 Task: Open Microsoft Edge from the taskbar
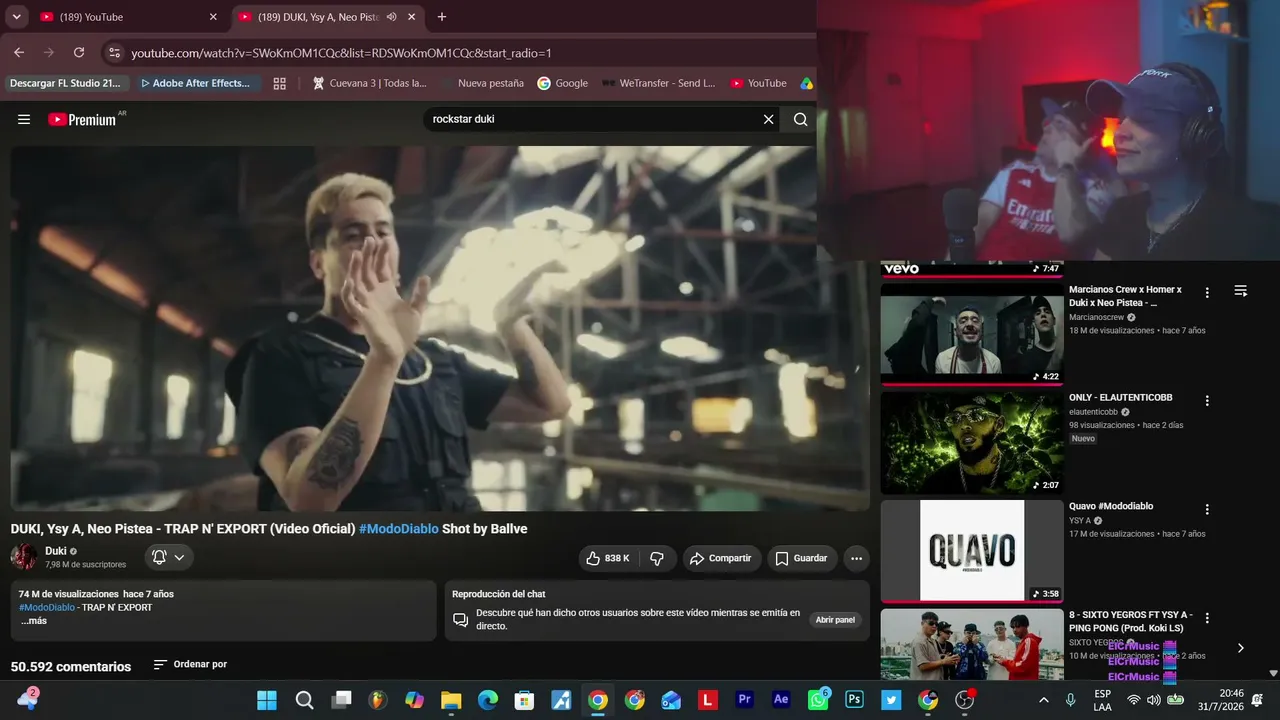click(x=488, y=700)
